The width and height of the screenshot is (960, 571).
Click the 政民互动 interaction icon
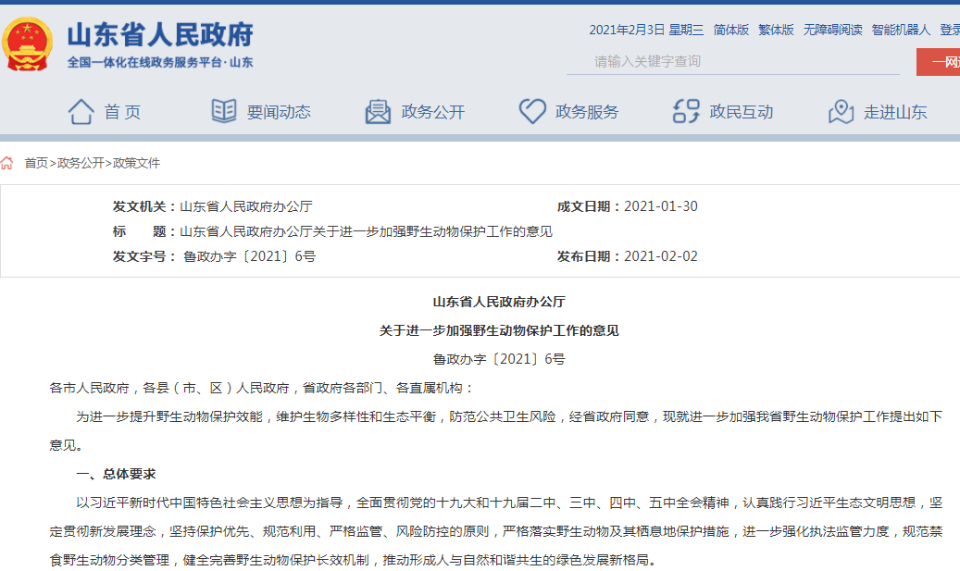[686, 112]
